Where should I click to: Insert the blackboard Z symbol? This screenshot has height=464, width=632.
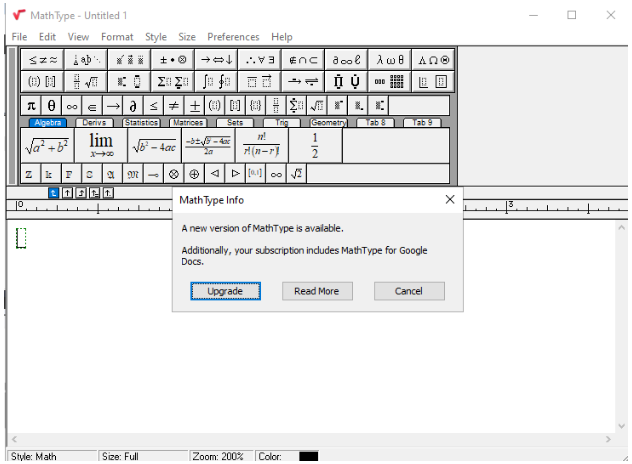coord(29,174)
